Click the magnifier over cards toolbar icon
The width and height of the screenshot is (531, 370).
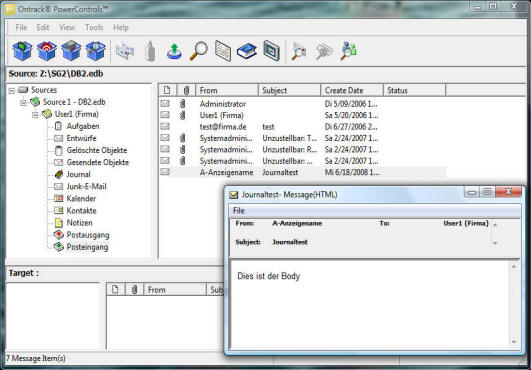[x=298, y=51]
